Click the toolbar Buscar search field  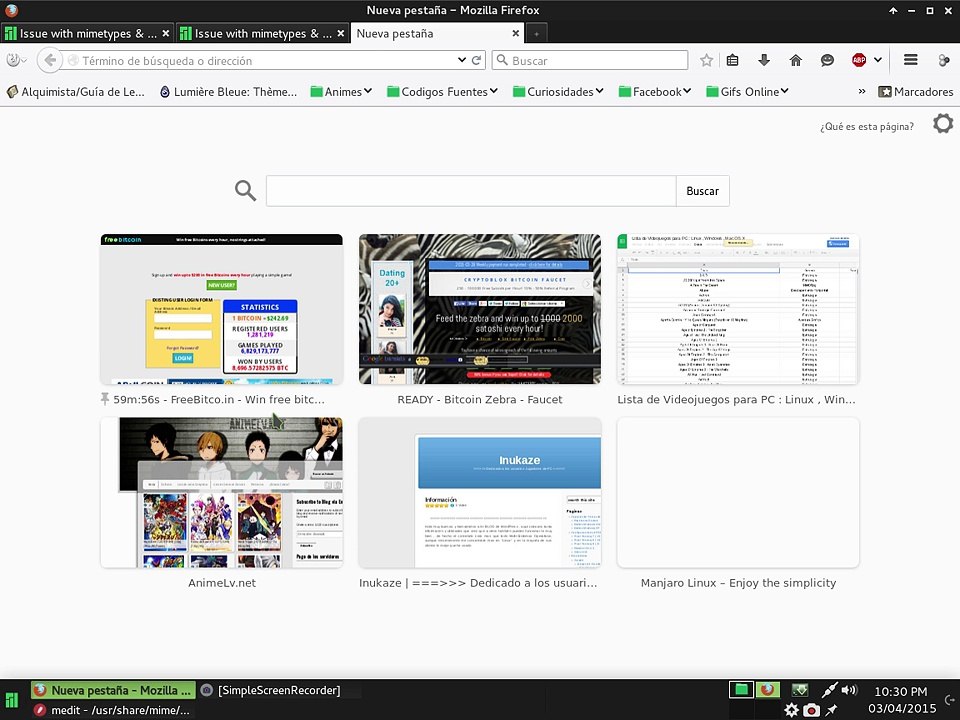590,60
